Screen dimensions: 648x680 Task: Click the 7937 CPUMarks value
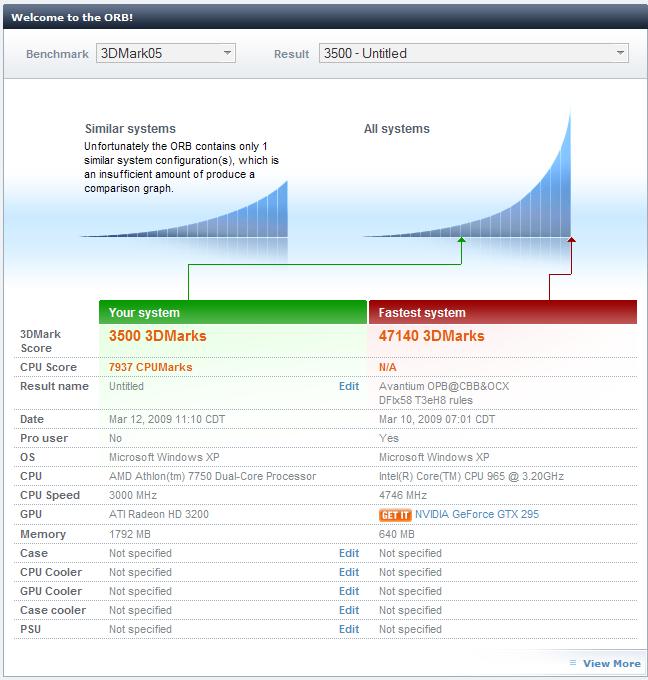[151, 367]
